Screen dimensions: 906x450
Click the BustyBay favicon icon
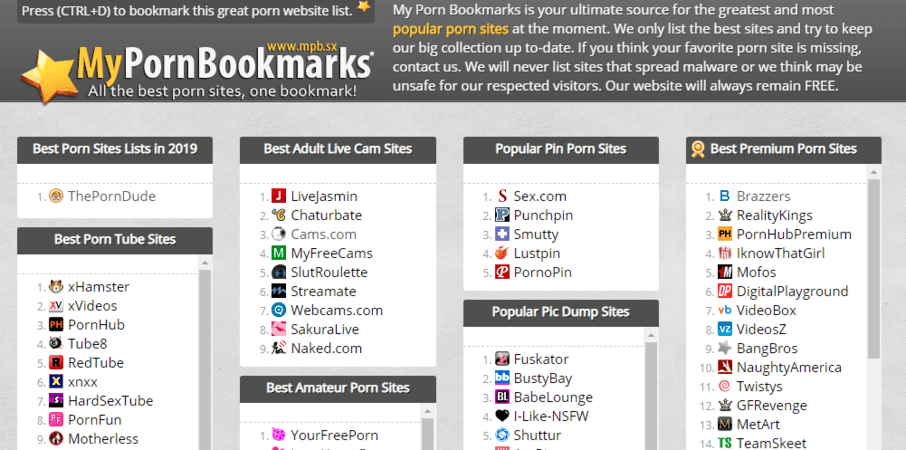502,378
